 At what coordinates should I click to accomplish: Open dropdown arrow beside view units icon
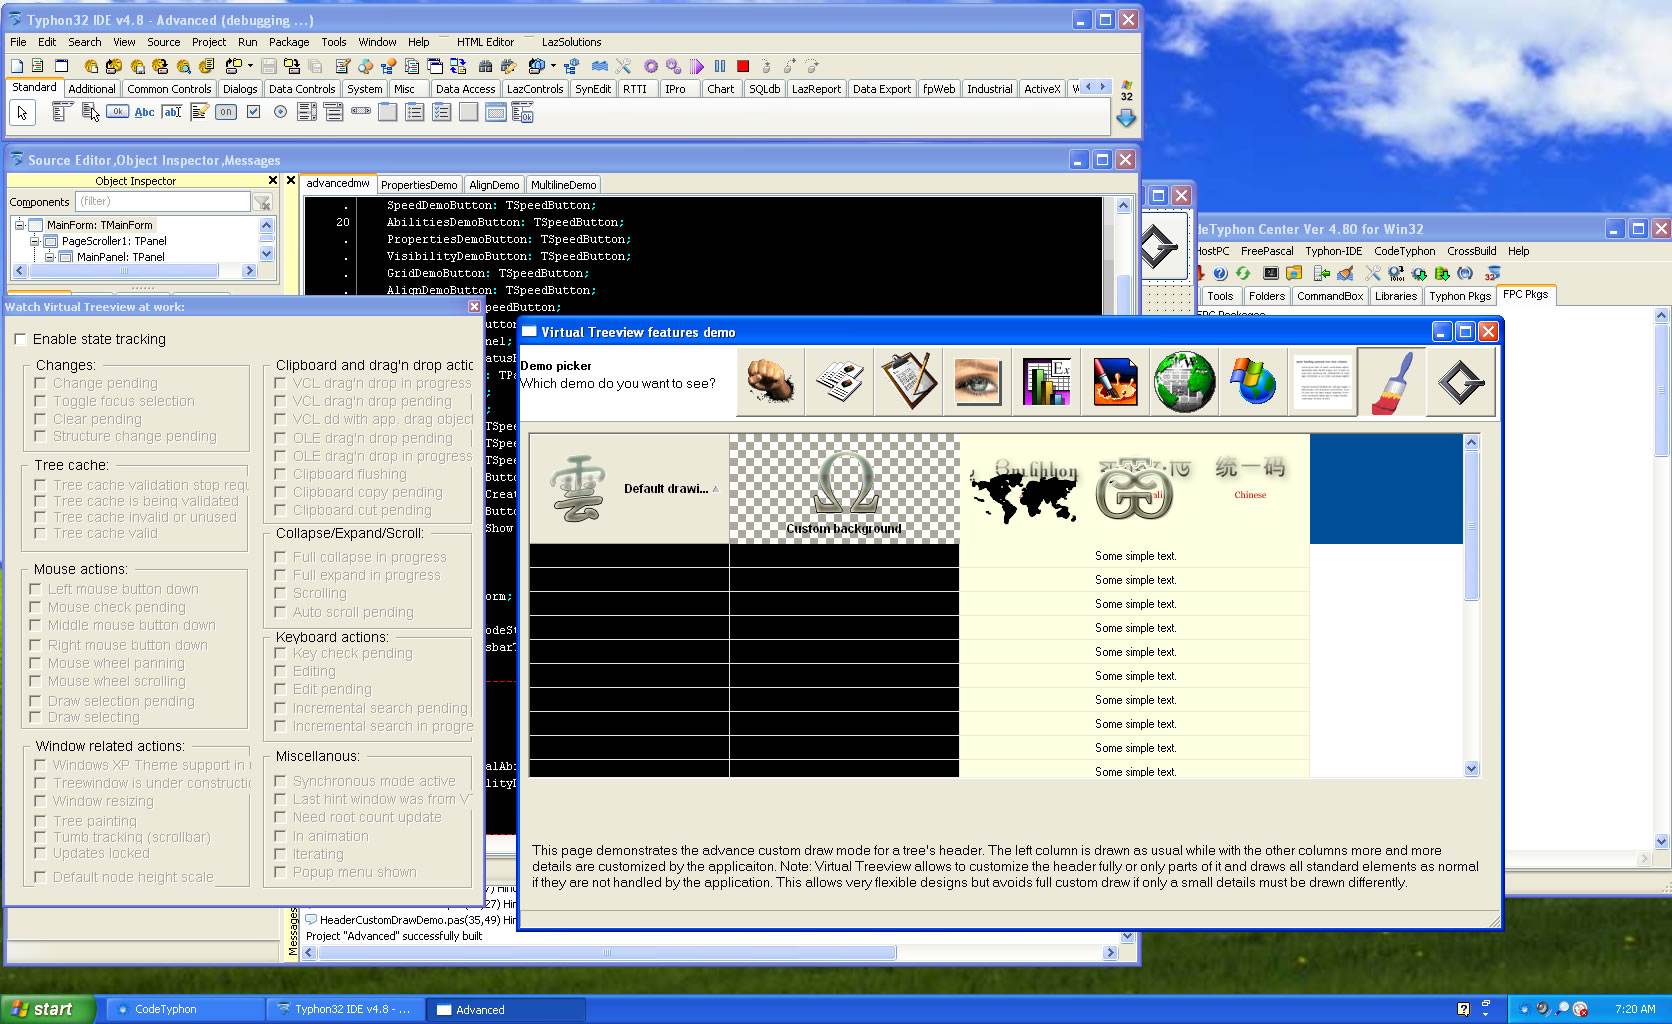pos(249,66)
